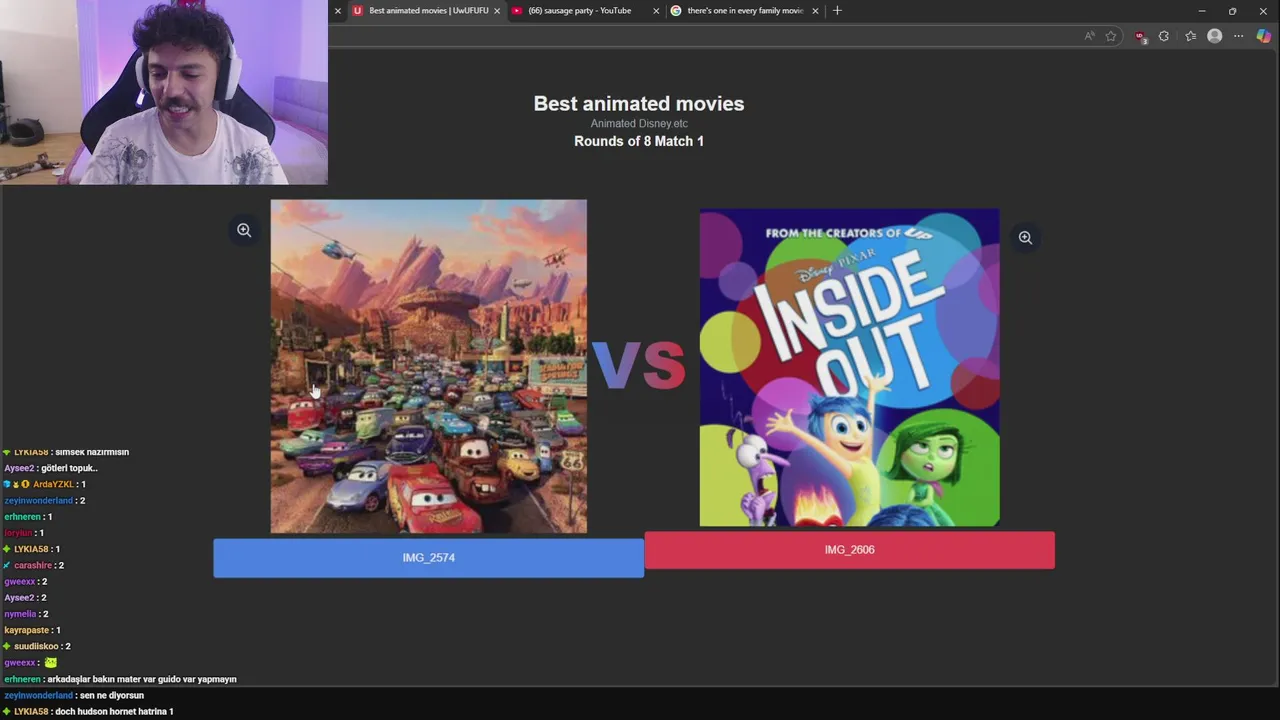1280x720 pixels.
Task: Click chat username suudiiskoo
Action: pyautogui.click(x=36, y=646)
